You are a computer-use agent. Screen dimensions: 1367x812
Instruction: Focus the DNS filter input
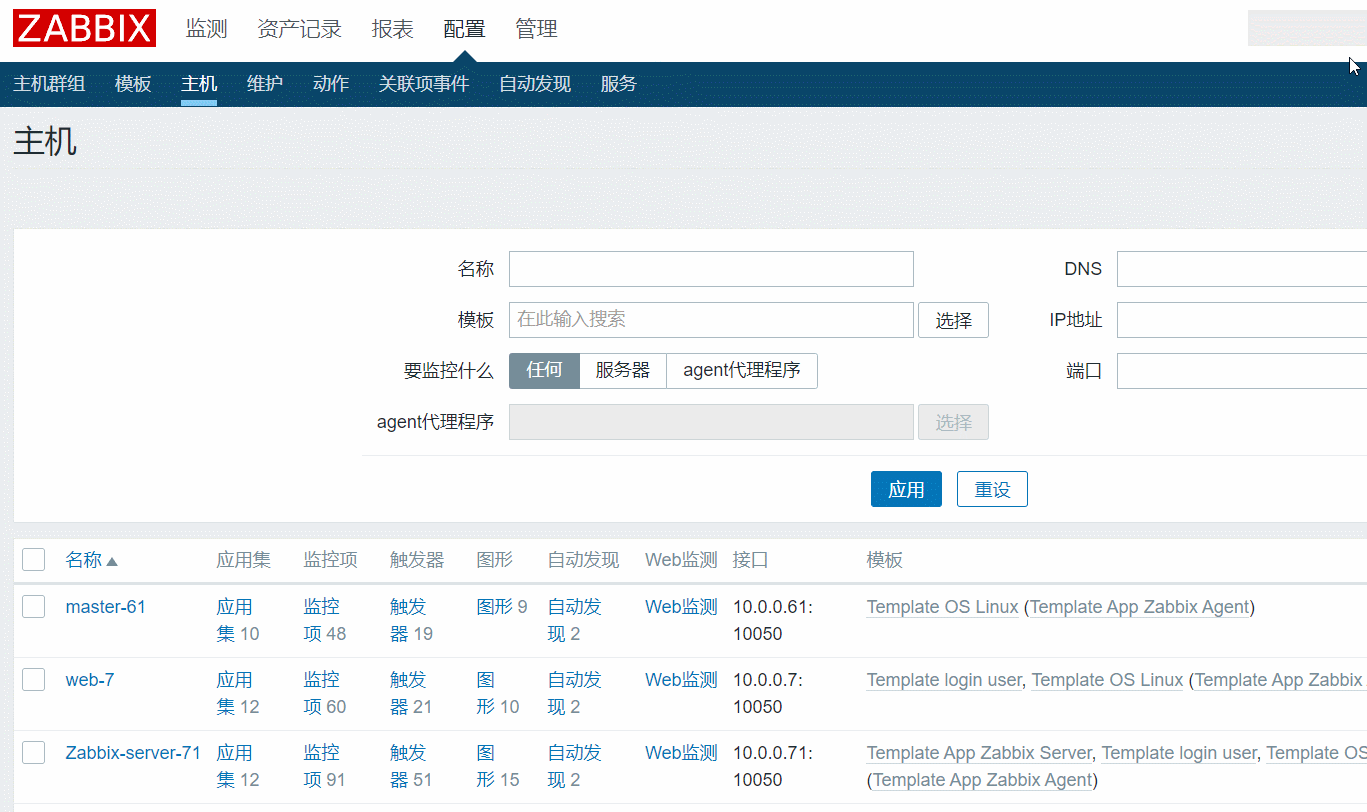(x=1242, y=269)
